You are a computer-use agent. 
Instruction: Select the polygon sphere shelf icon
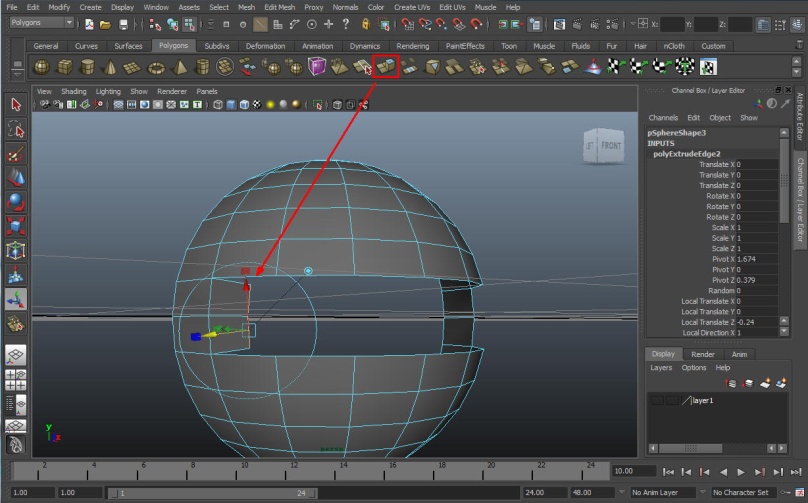point(42,67)
